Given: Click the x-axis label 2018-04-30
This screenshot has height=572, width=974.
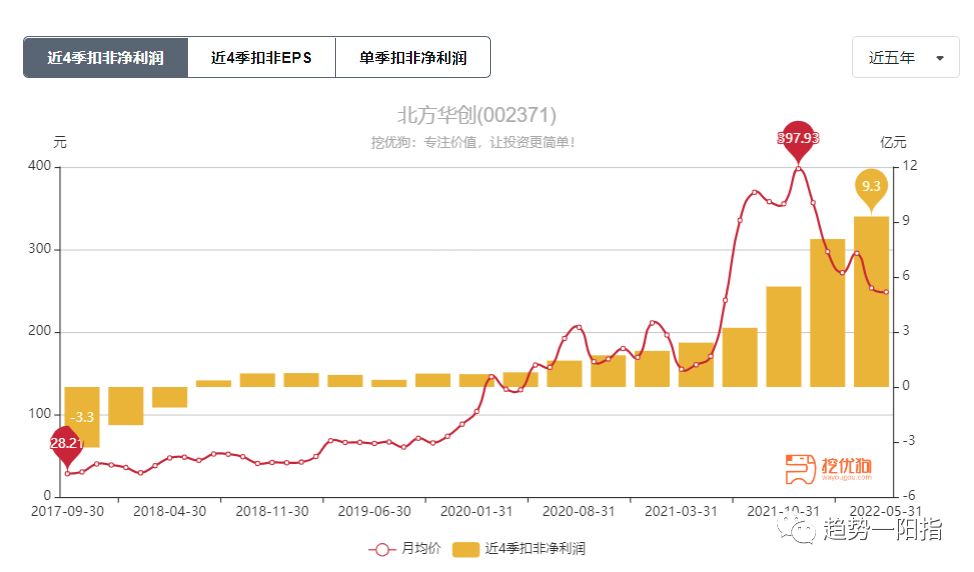Looking at the screenshot, I should click(170, 511).
